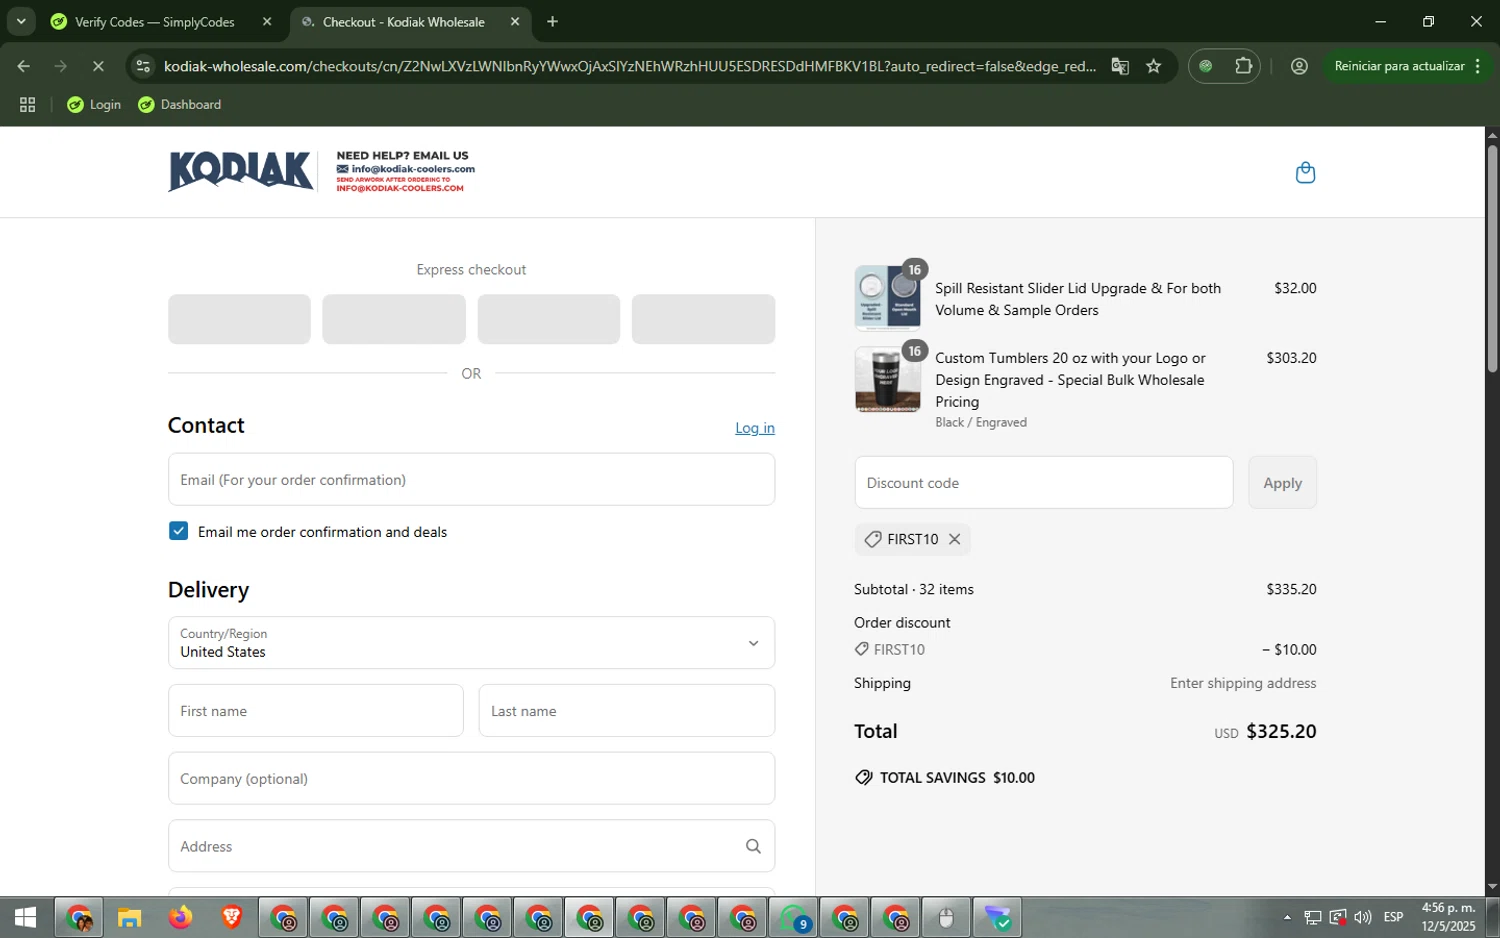1500x938 pixels.
Task: Open File Explorer from the taskbar
Action: [x=129, y=917]
